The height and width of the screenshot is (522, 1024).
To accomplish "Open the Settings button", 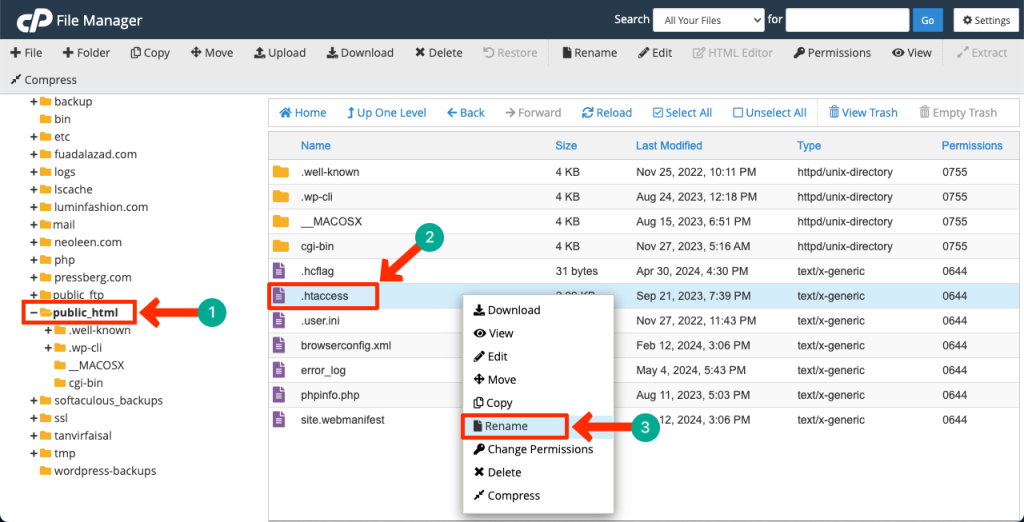I will click(987, 20).
